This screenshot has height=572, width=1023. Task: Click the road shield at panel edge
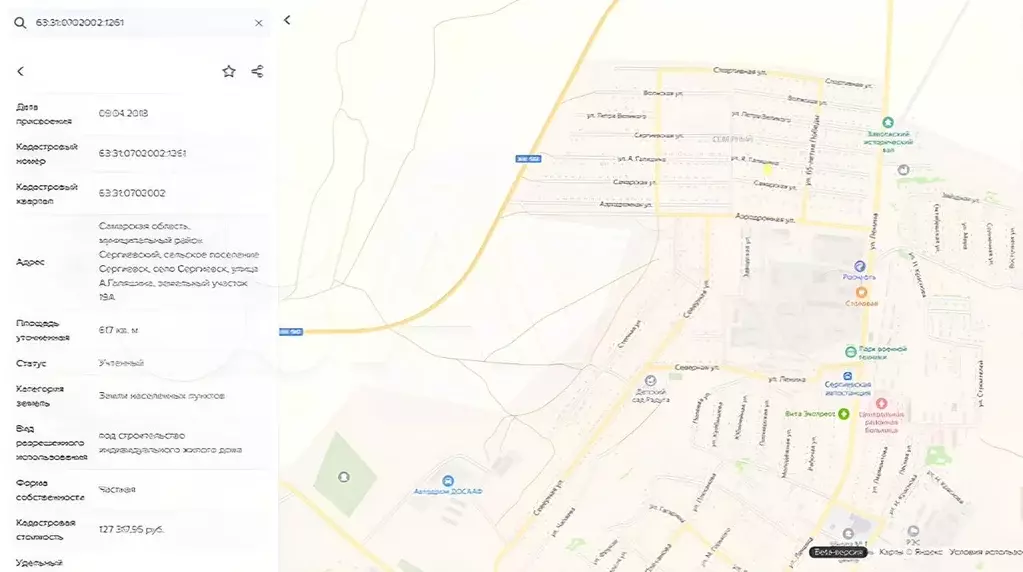pyautogui.click(x=291, y=332)
